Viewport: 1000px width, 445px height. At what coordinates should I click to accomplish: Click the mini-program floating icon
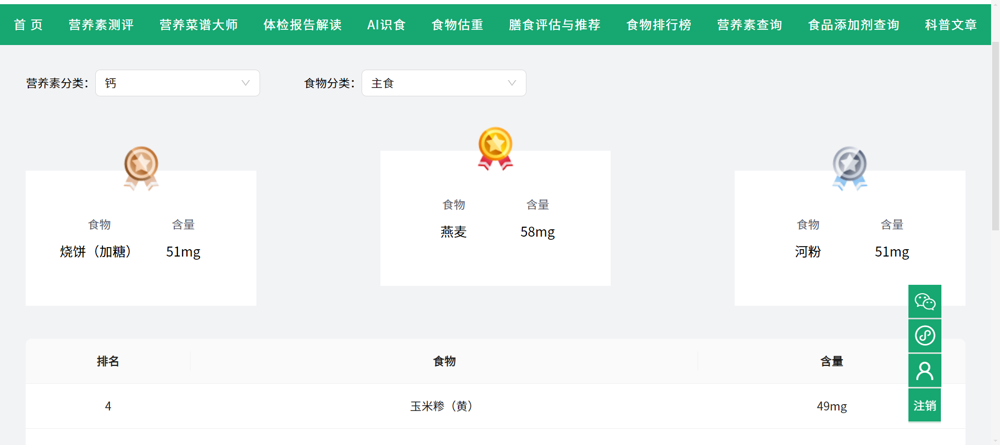(924, 336)
